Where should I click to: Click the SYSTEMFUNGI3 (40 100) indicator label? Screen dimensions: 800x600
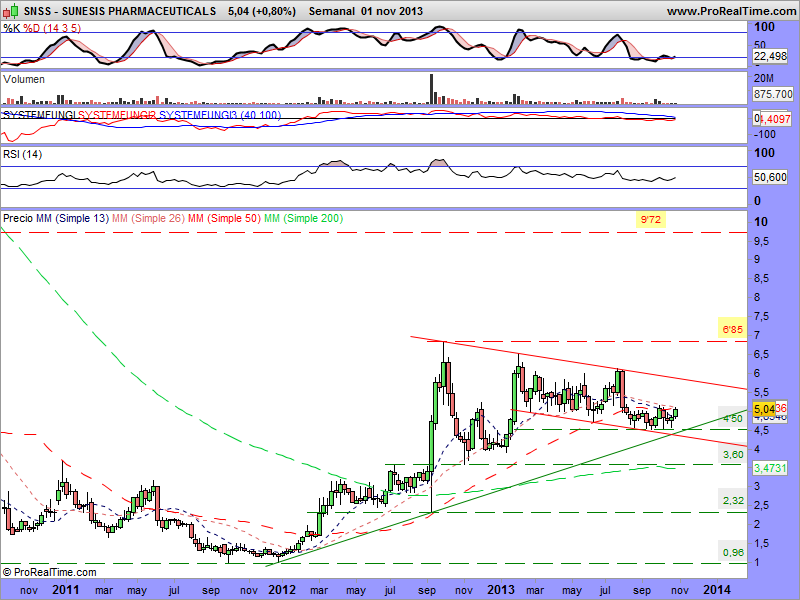(x=220, y=115)
